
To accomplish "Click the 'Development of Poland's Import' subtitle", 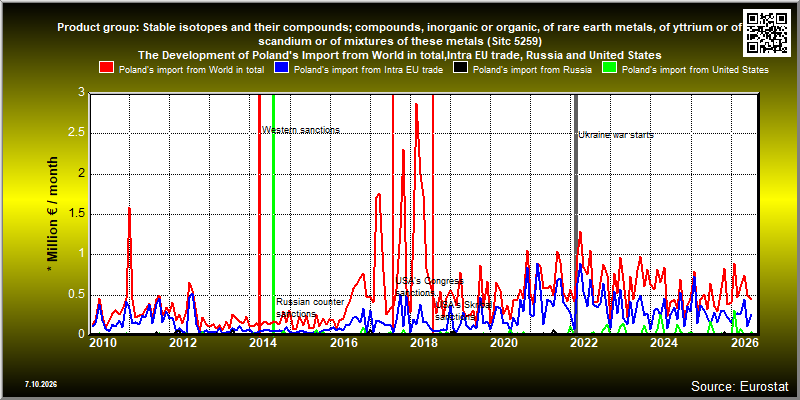I will (x=399, y=55).
